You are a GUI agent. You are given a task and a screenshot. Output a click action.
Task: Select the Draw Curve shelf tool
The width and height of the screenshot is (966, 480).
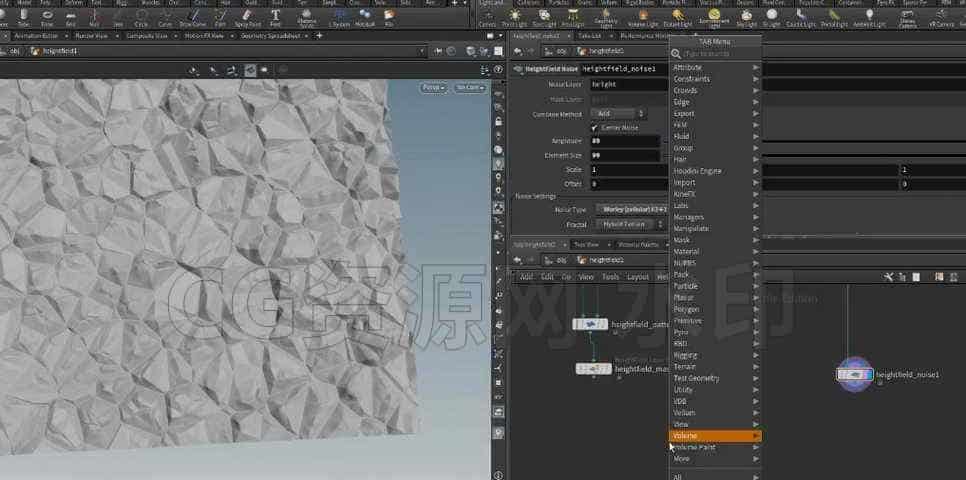point(193,17)
